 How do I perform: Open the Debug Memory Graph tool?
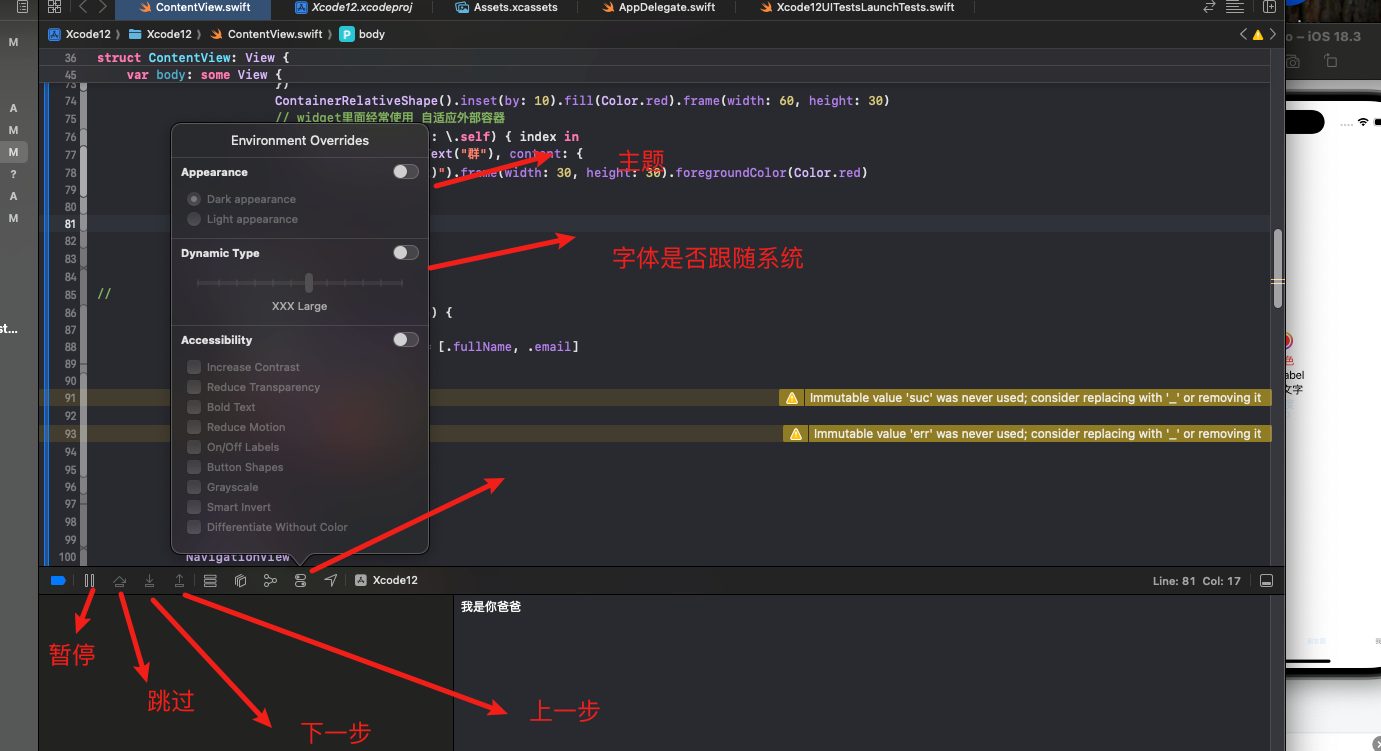(270, 580)
